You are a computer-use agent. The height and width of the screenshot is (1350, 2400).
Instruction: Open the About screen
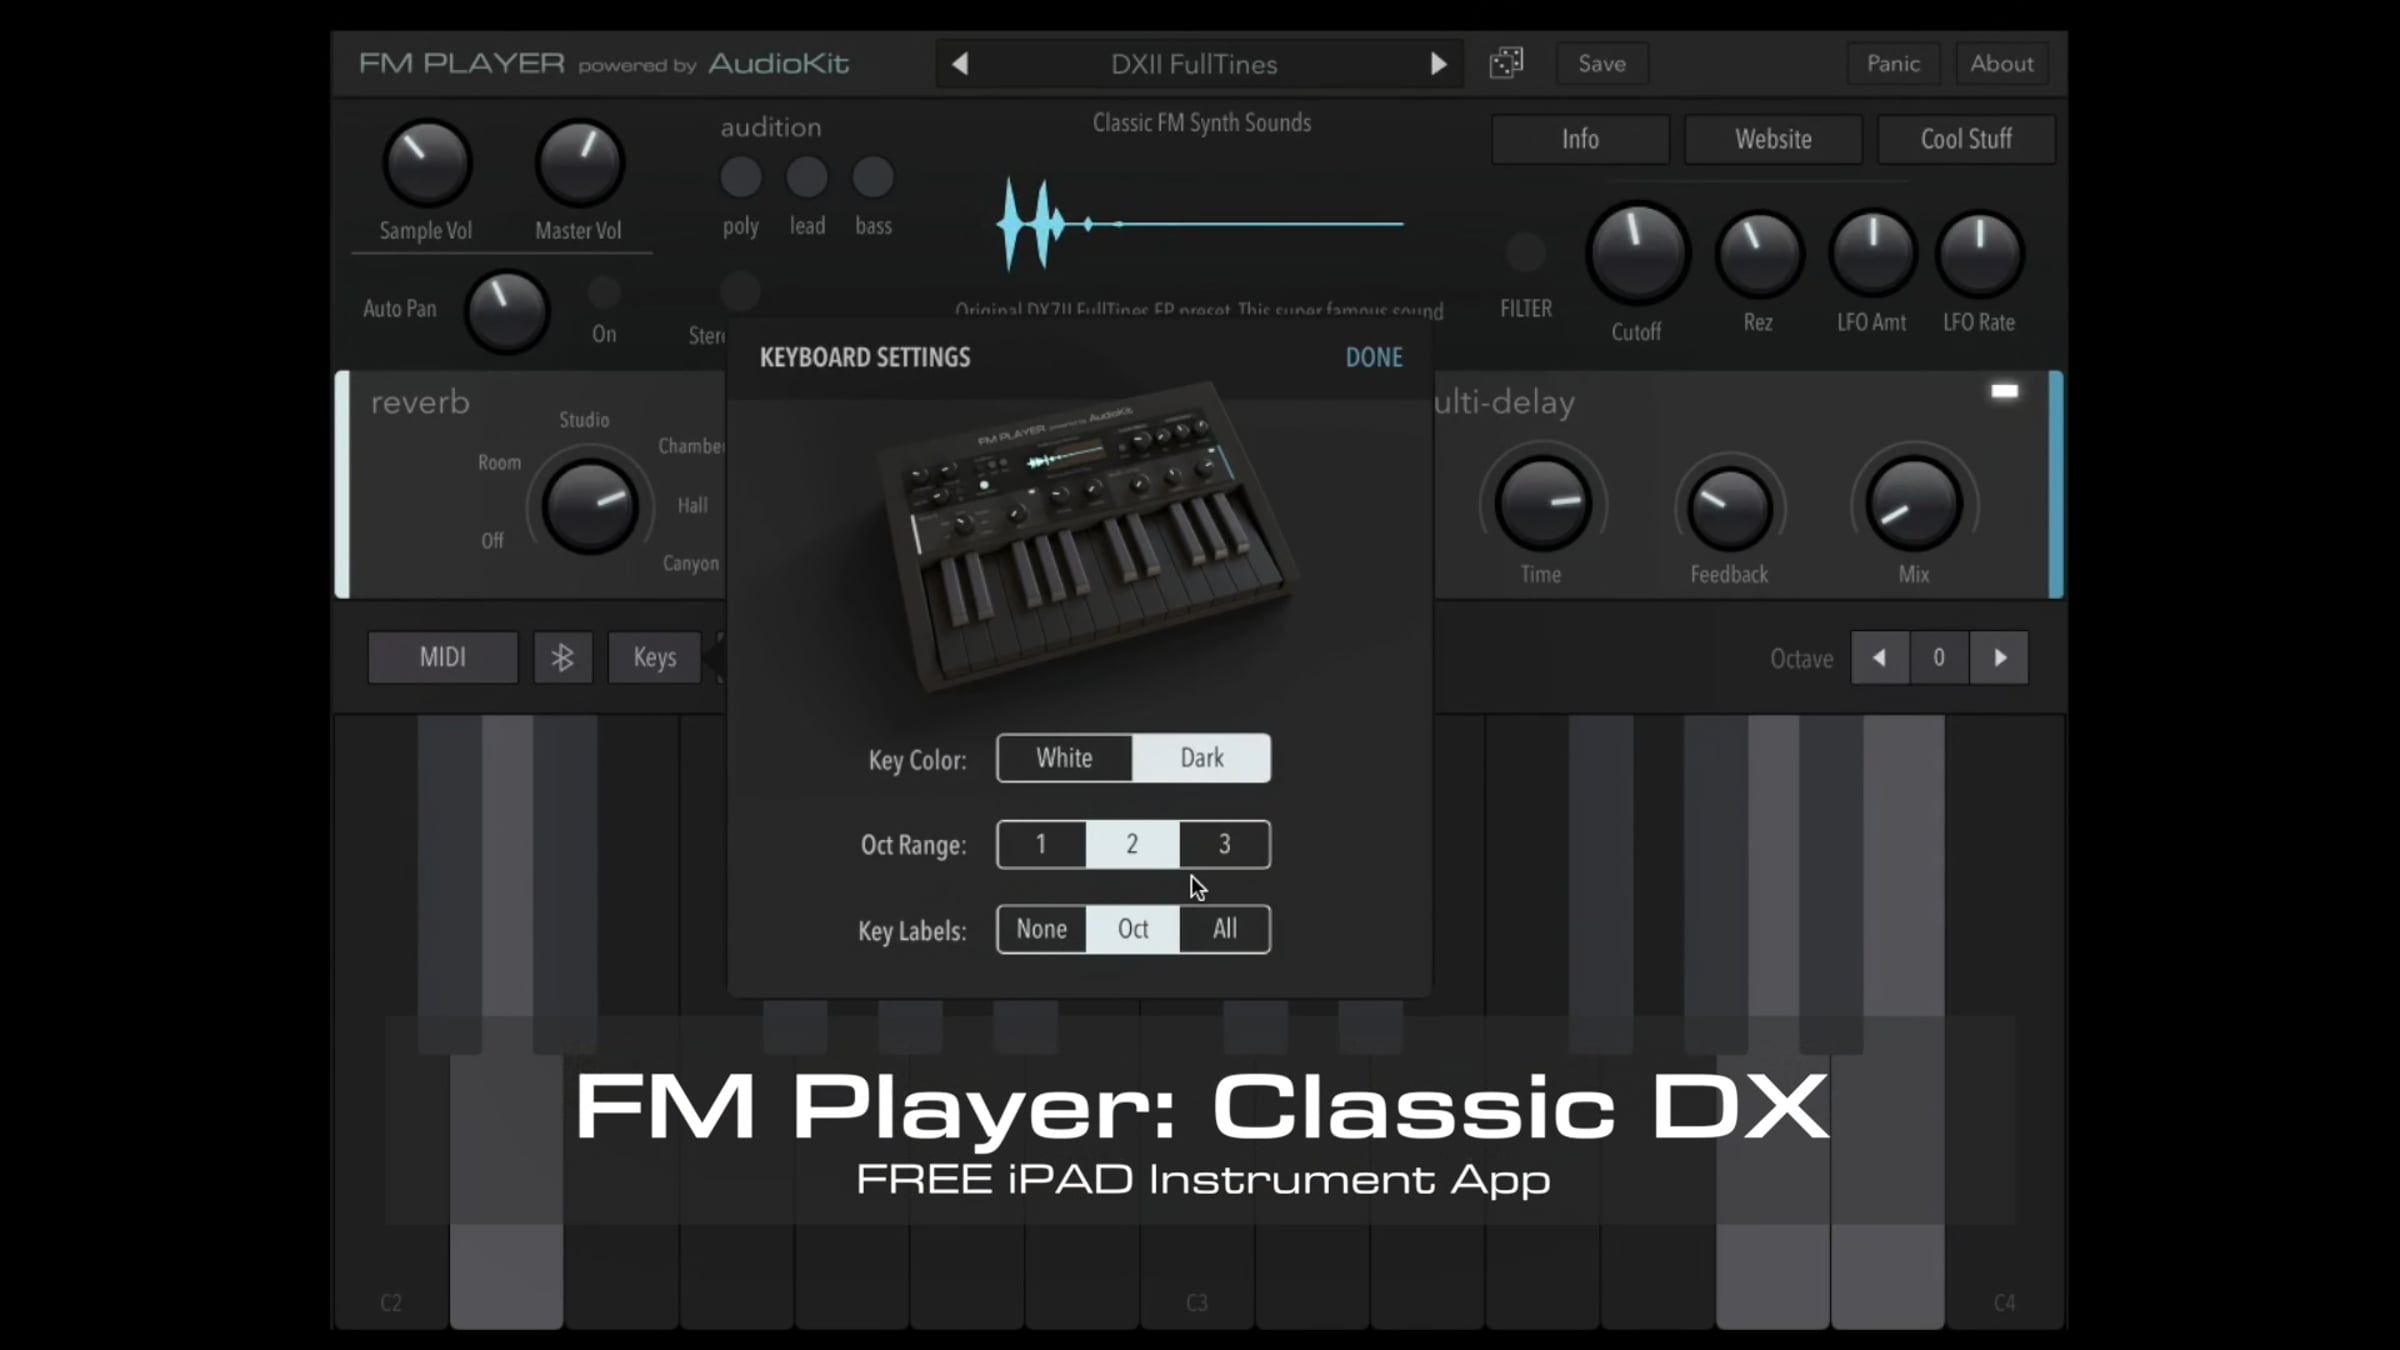pos(2002,63)
